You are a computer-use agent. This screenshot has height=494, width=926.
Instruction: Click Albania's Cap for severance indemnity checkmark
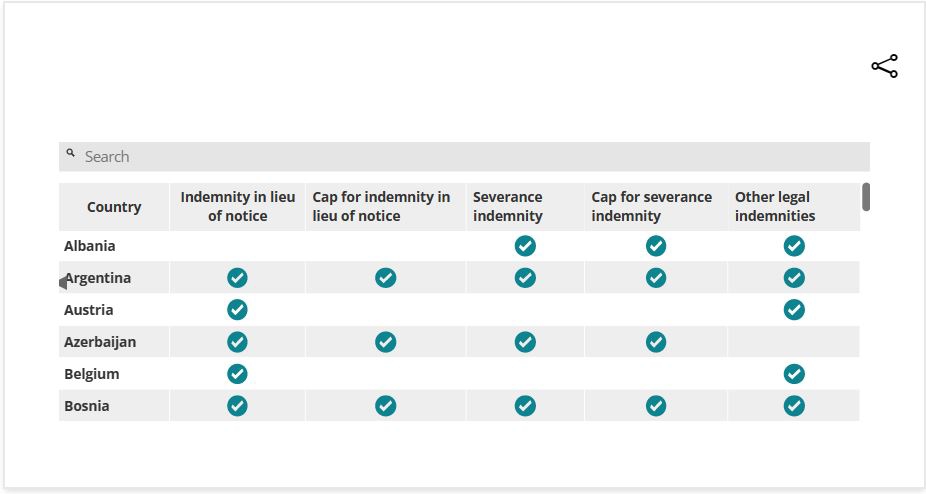pyautogui.click(x=656, y=246)
